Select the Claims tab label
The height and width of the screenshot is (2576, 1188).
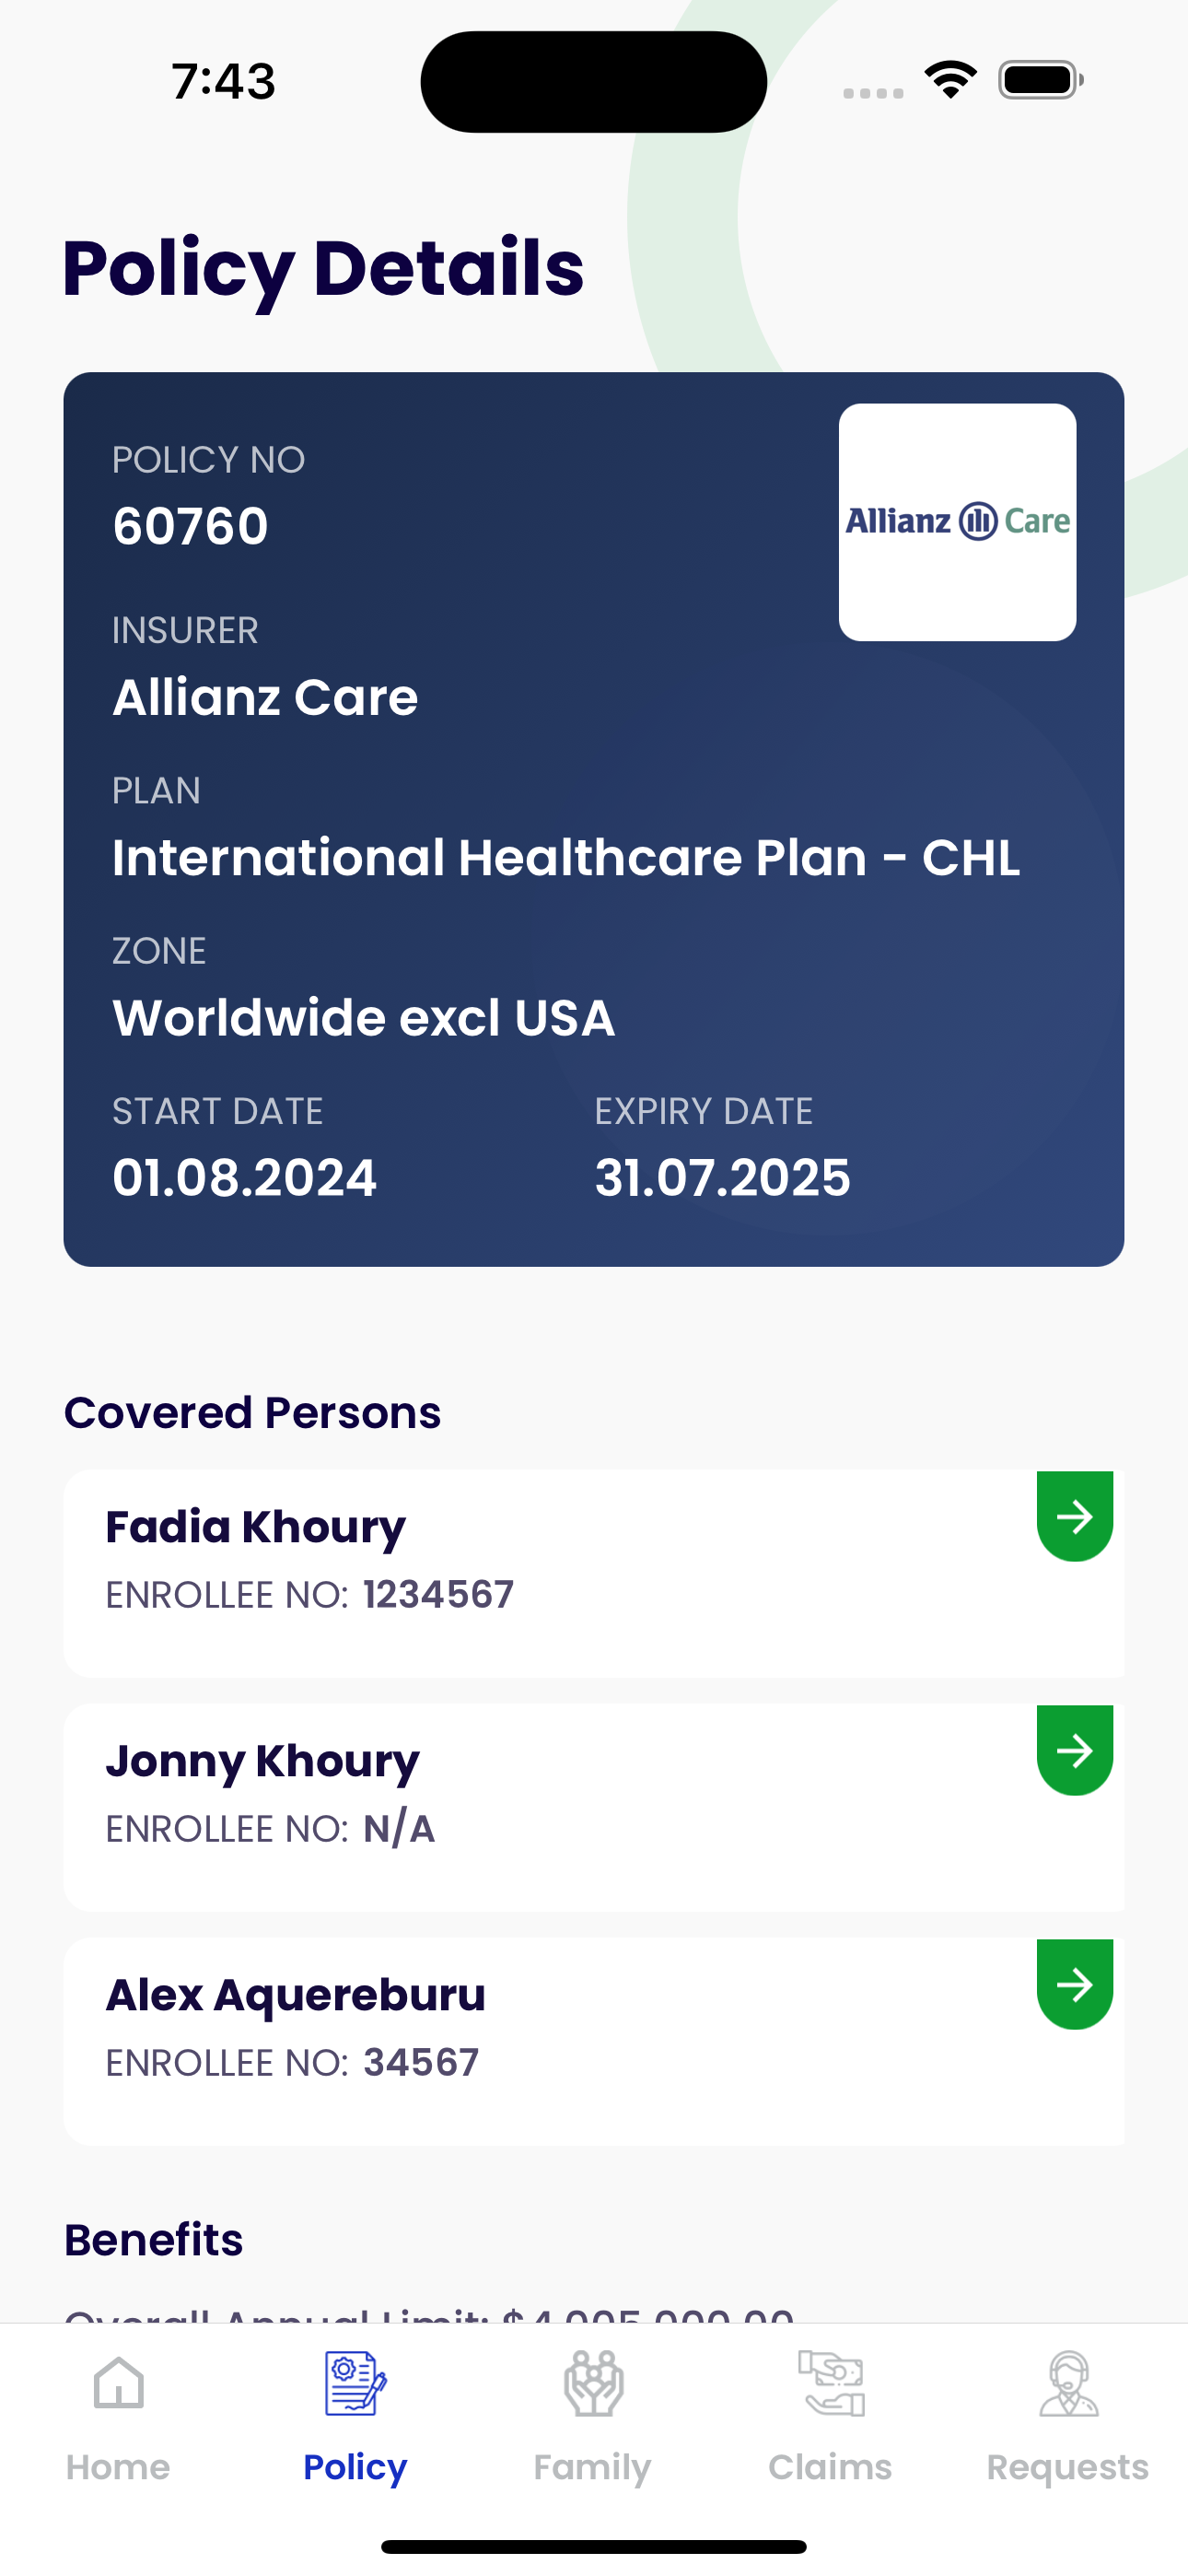pyautogui.click(x=830, y=2467)
